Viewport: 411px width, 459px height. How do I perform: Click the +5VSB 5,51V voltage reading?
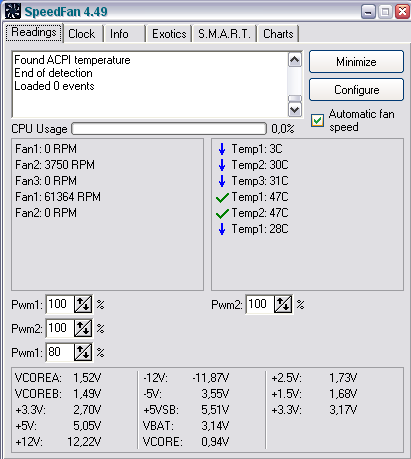pyautogui.click(x=186, y=410)
